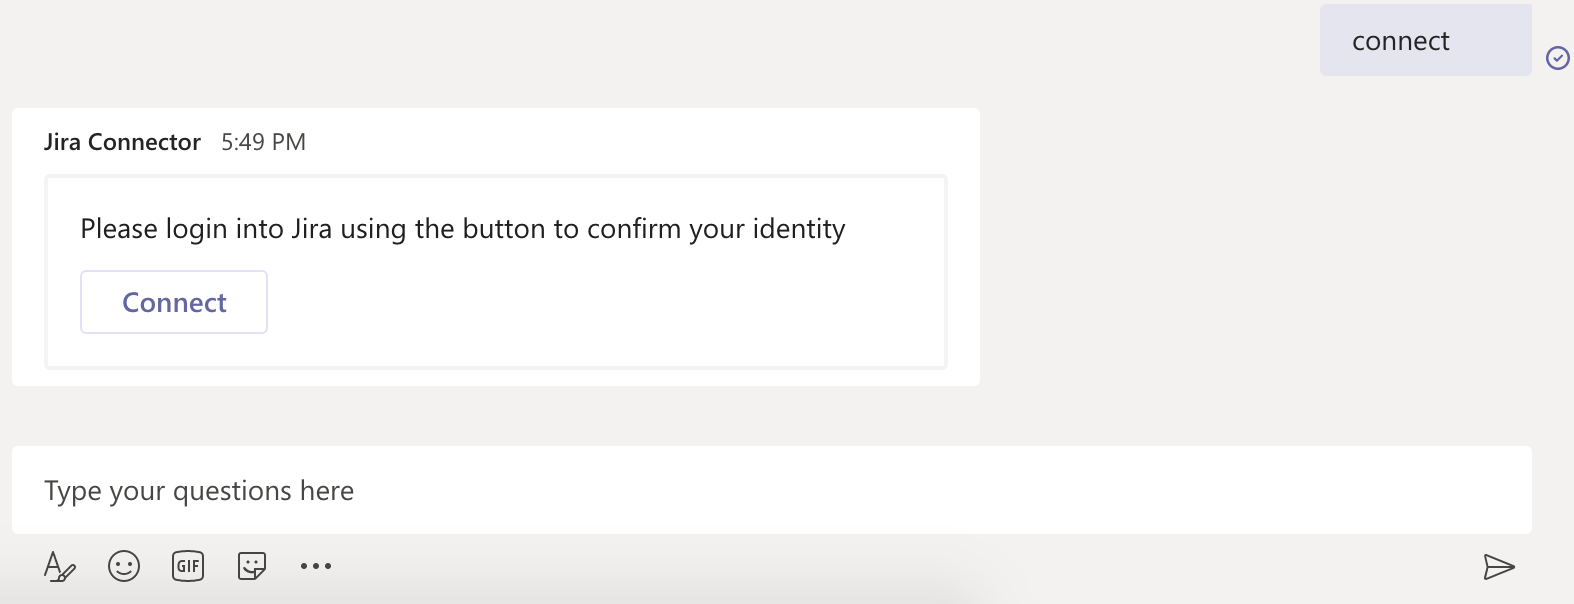Open the sticker picker
This screenshot has width=1574, height=604.
(252, 567)
